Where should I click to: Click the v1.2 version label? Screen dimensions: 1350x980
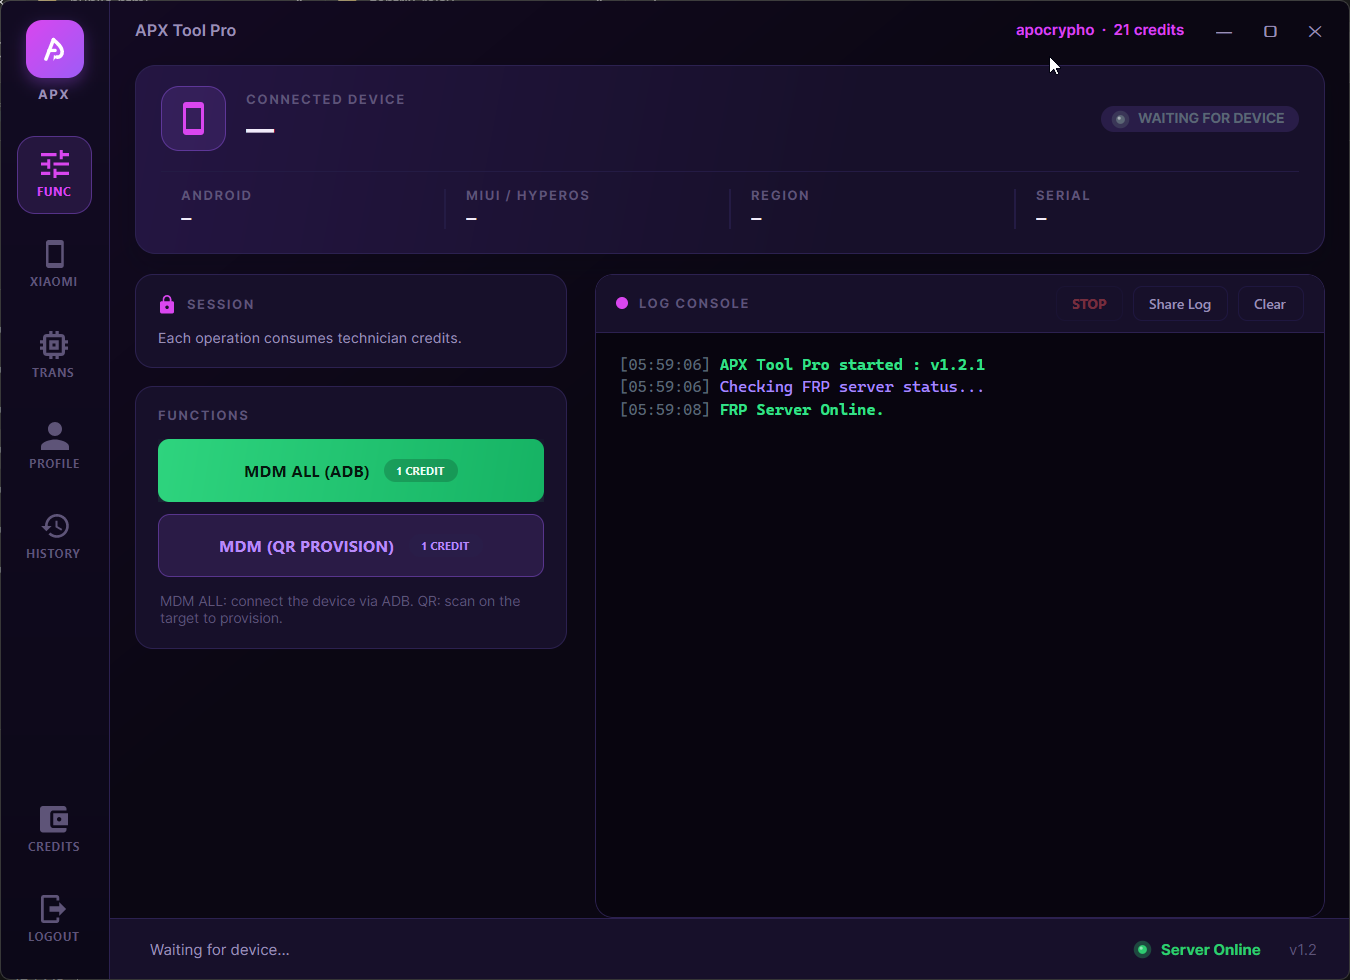[1303, 950]
